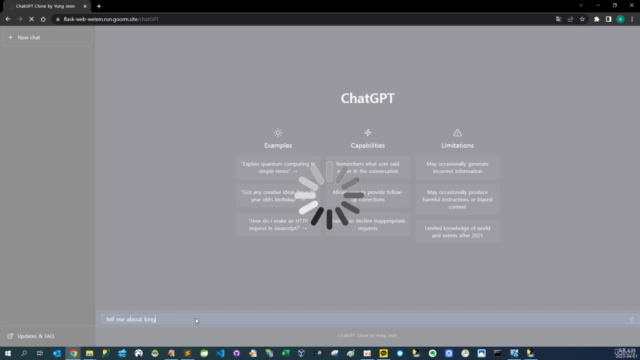640x360 pixels.
Task: Bookmark this tab with the star icon
Action: pos(582,19)
